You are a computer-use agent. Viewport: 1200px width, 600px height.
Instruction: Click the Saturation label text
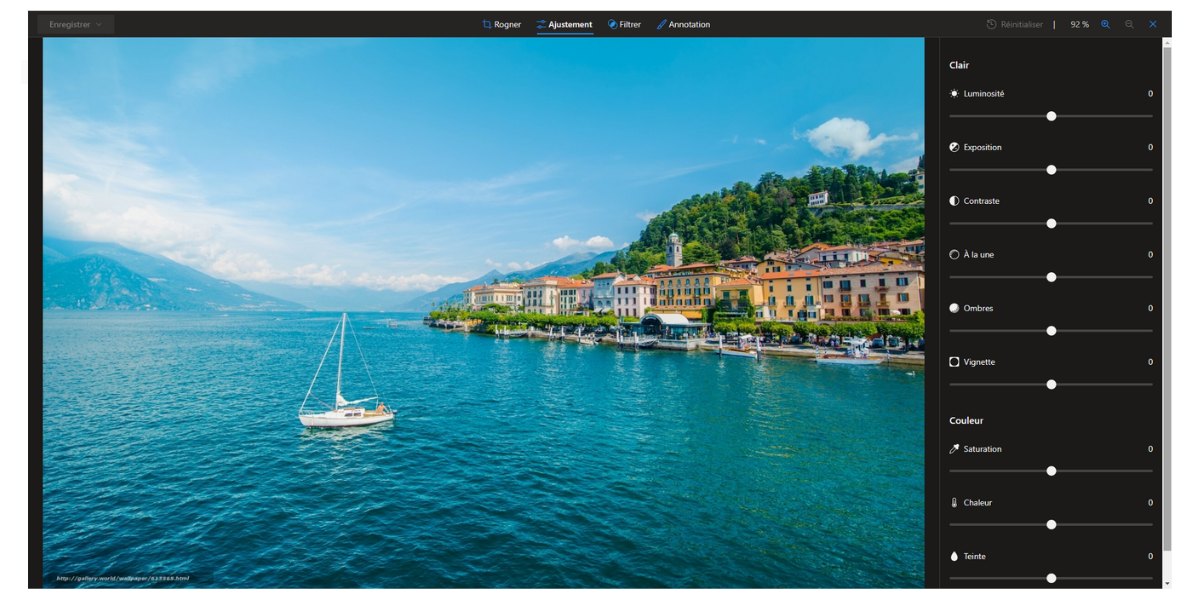click(x=983, y=449)
